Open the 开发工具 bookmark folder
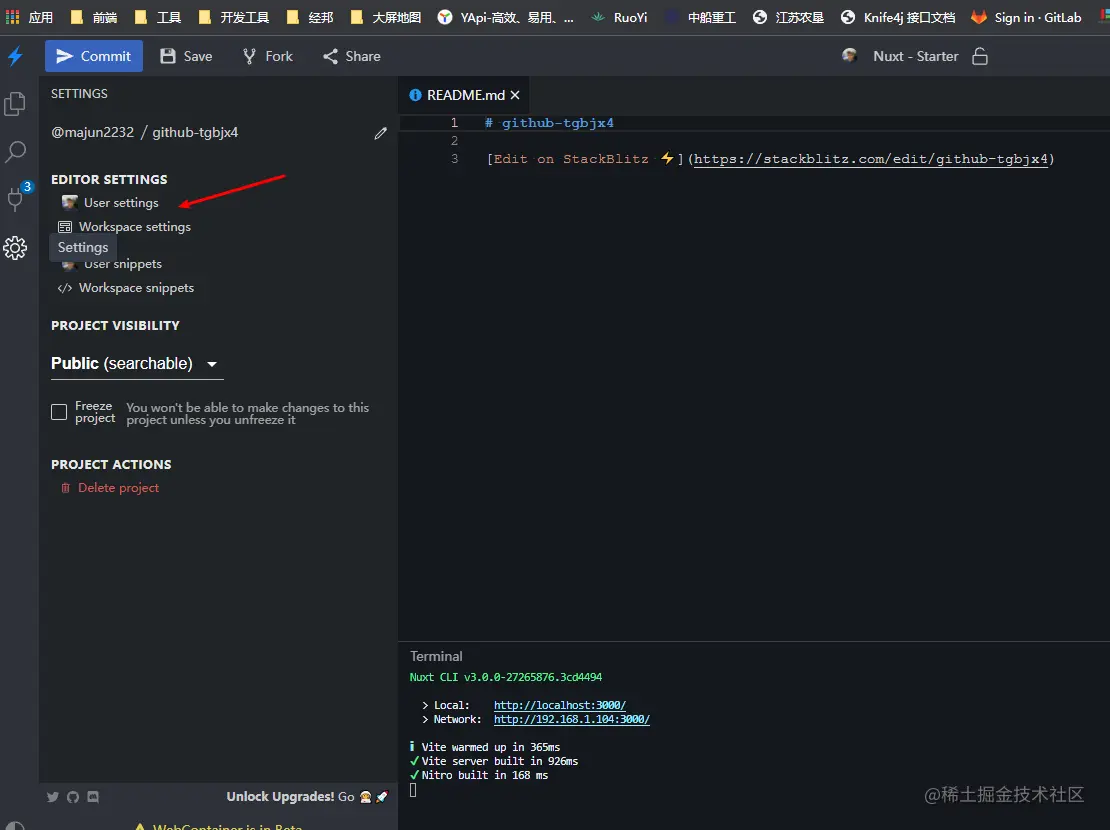This screenshot has width=1110, height=830. click(x=234, y=17)
